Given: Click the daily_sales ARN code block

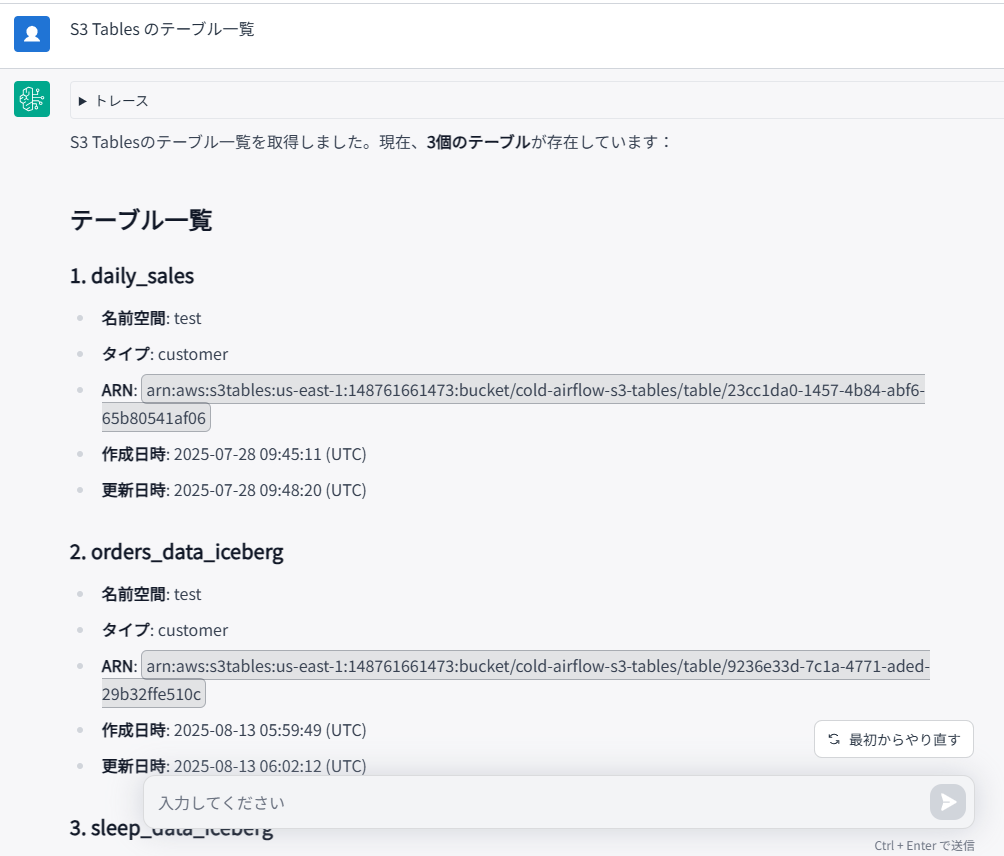Looking at the screenshot, I should [x=513, y=403].
